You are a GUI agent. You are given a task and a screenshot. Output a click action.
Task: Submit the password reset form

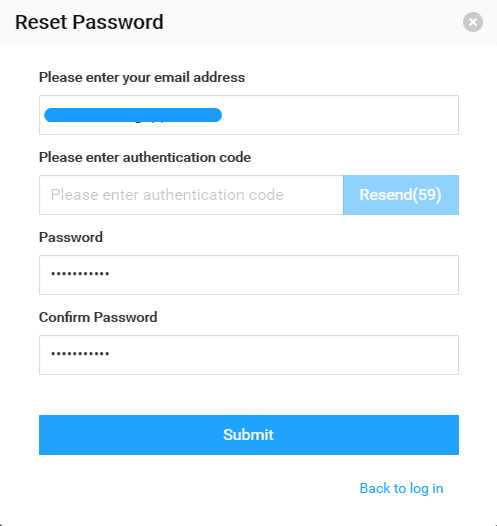[x=249, y=435]
